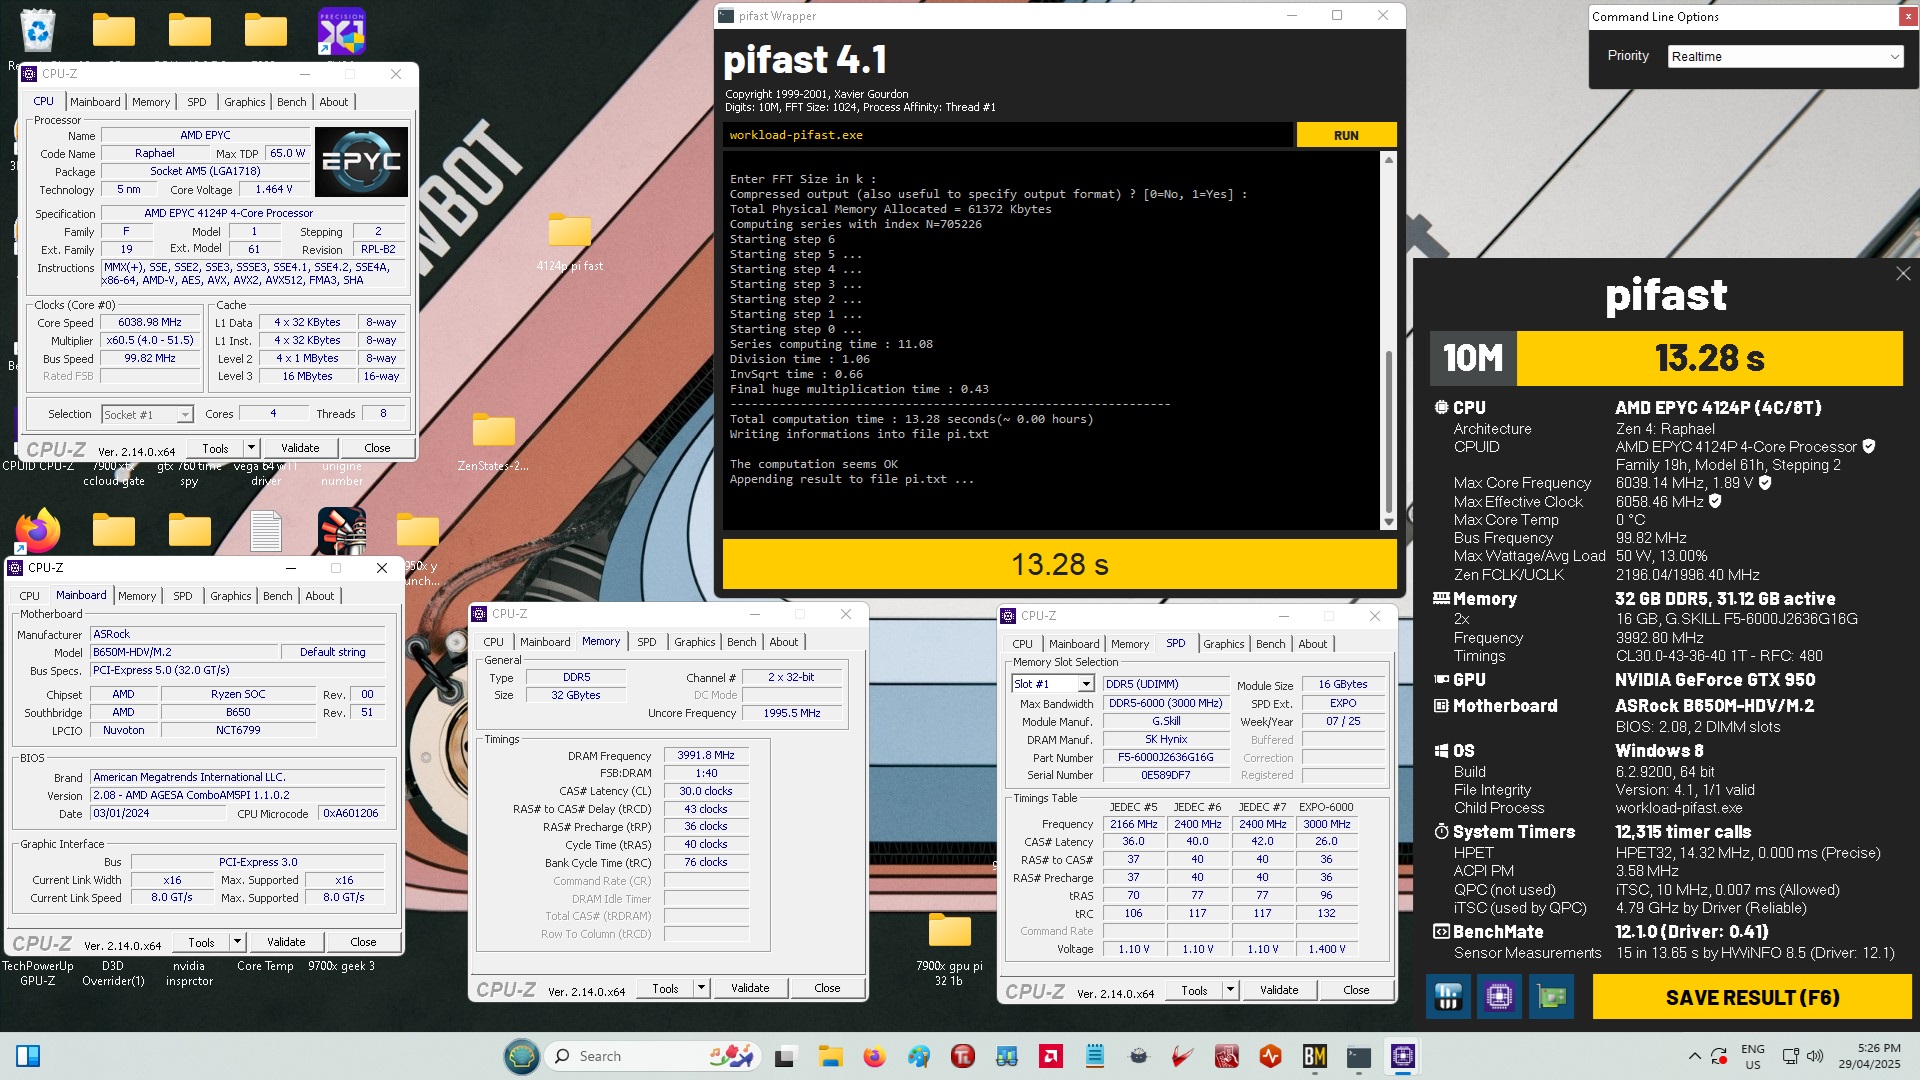The width and height of the screenshot is (1920, 1080).
Task: Open the red TL taskbar icon
Action: (x=962, y=1056)
